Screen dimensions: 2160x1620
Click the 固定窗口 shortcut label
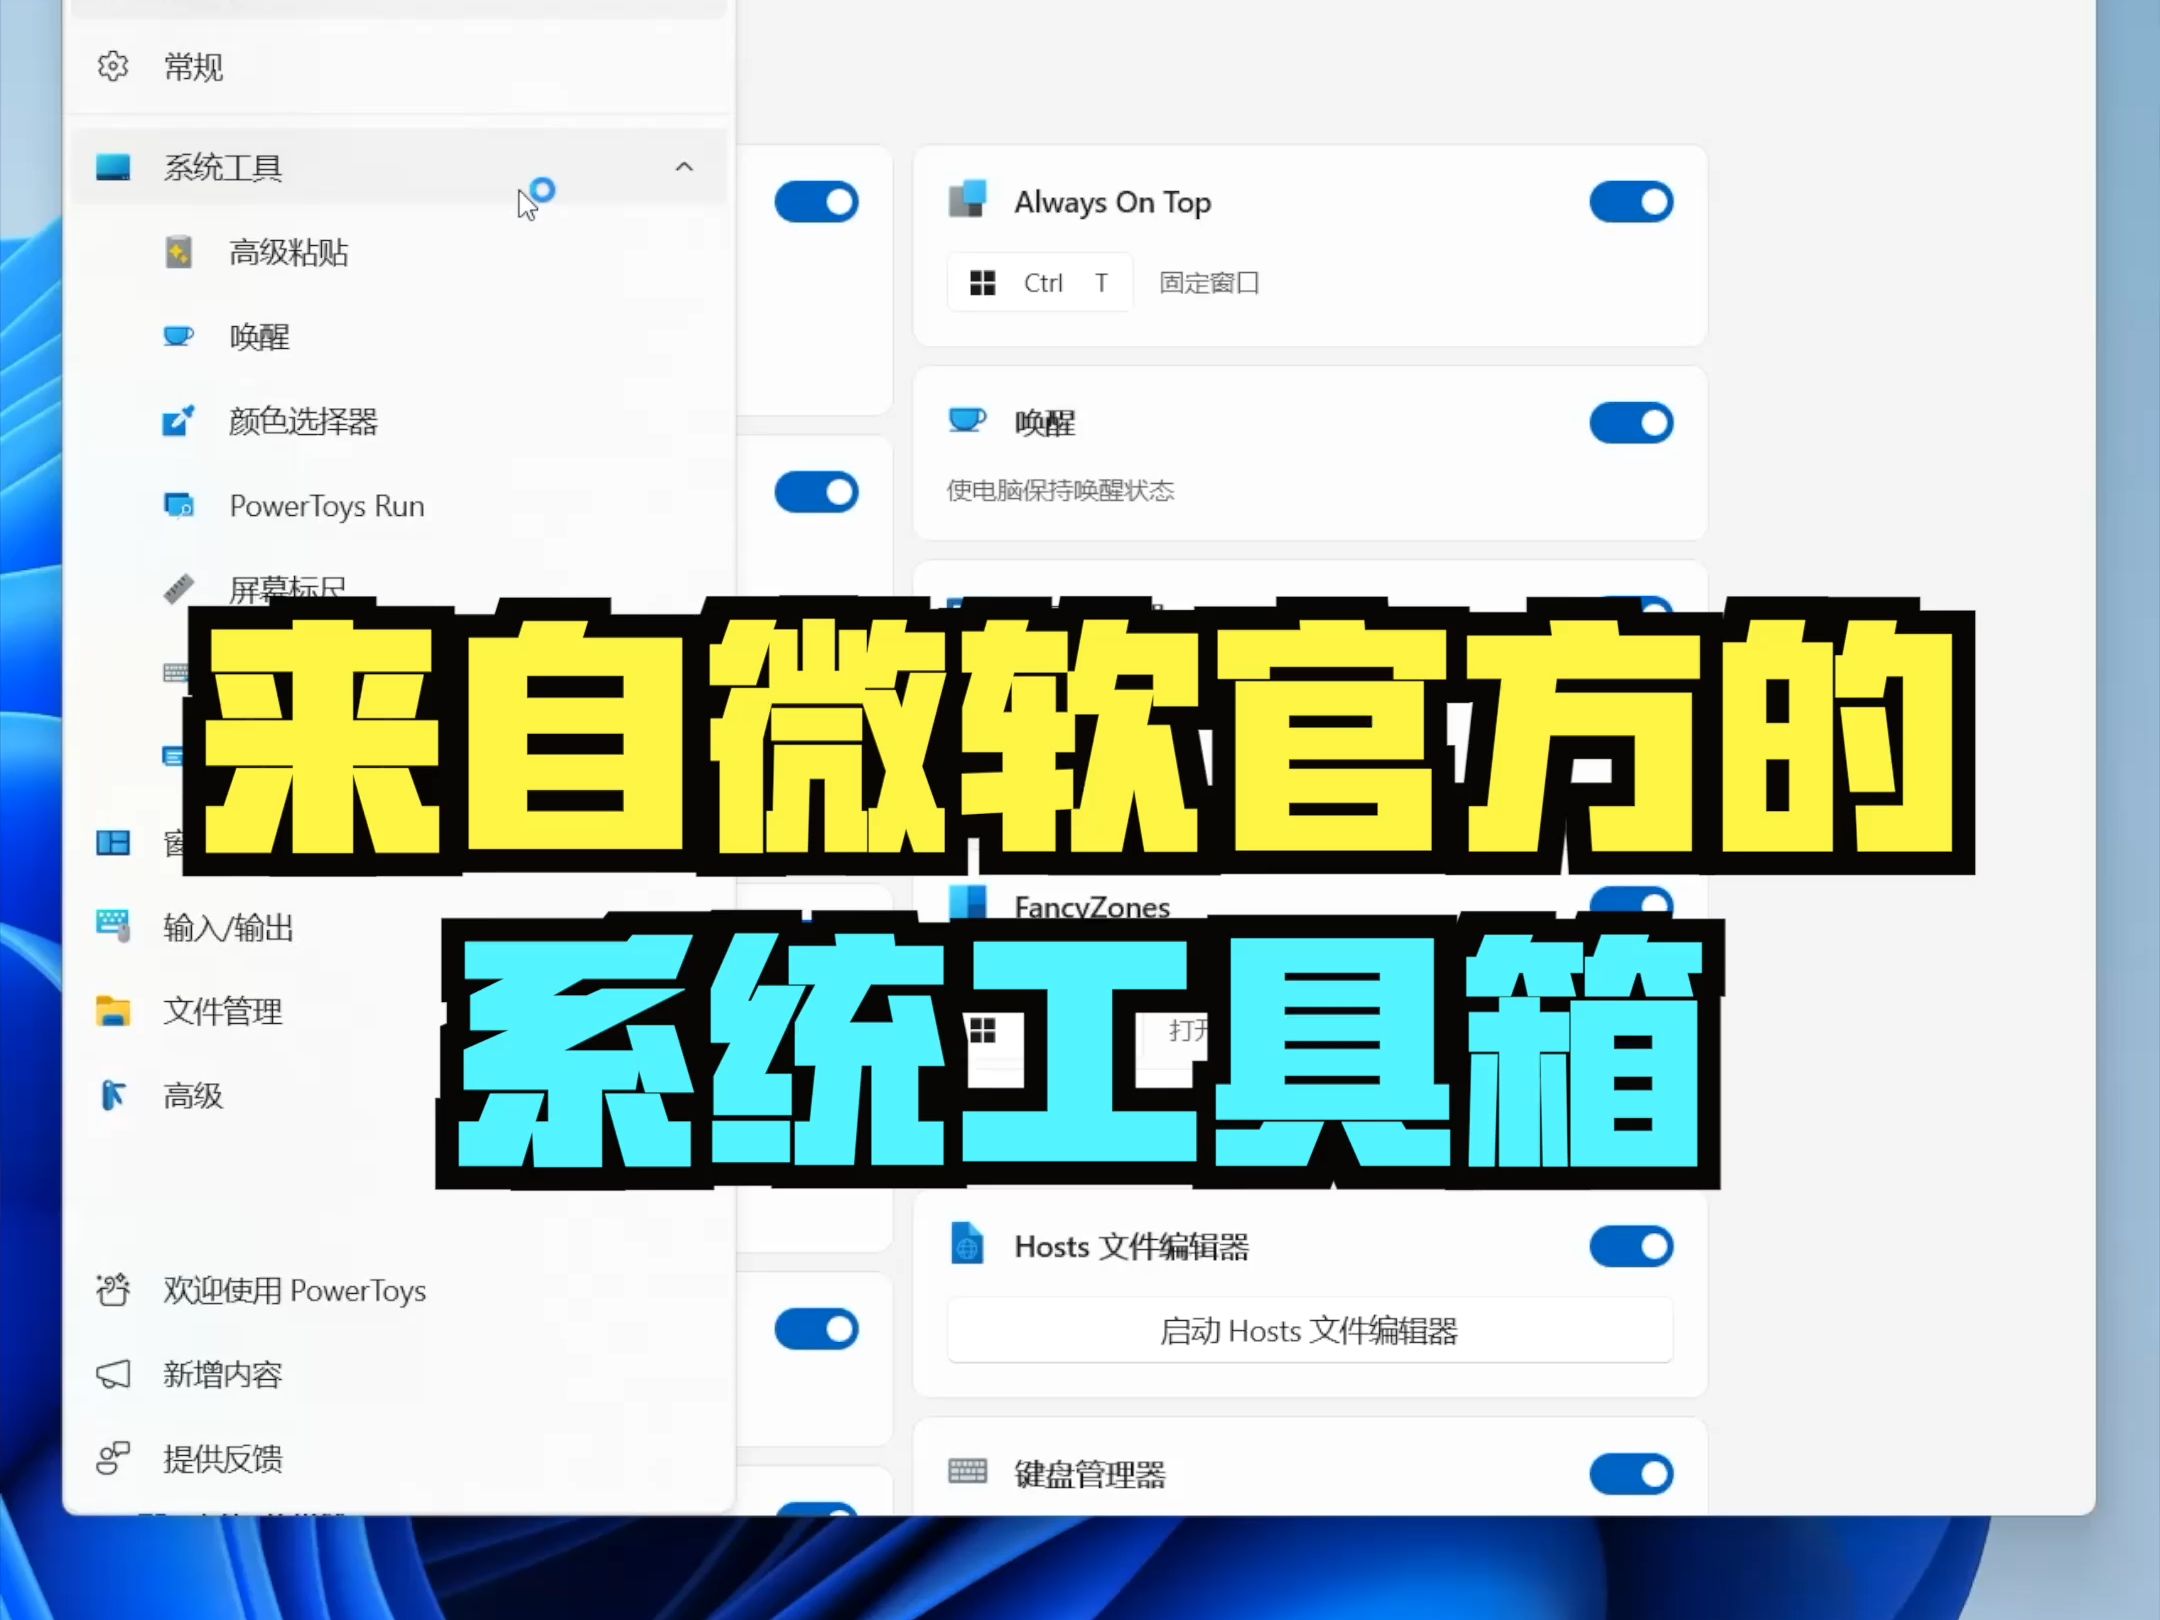coord(1209,283)
